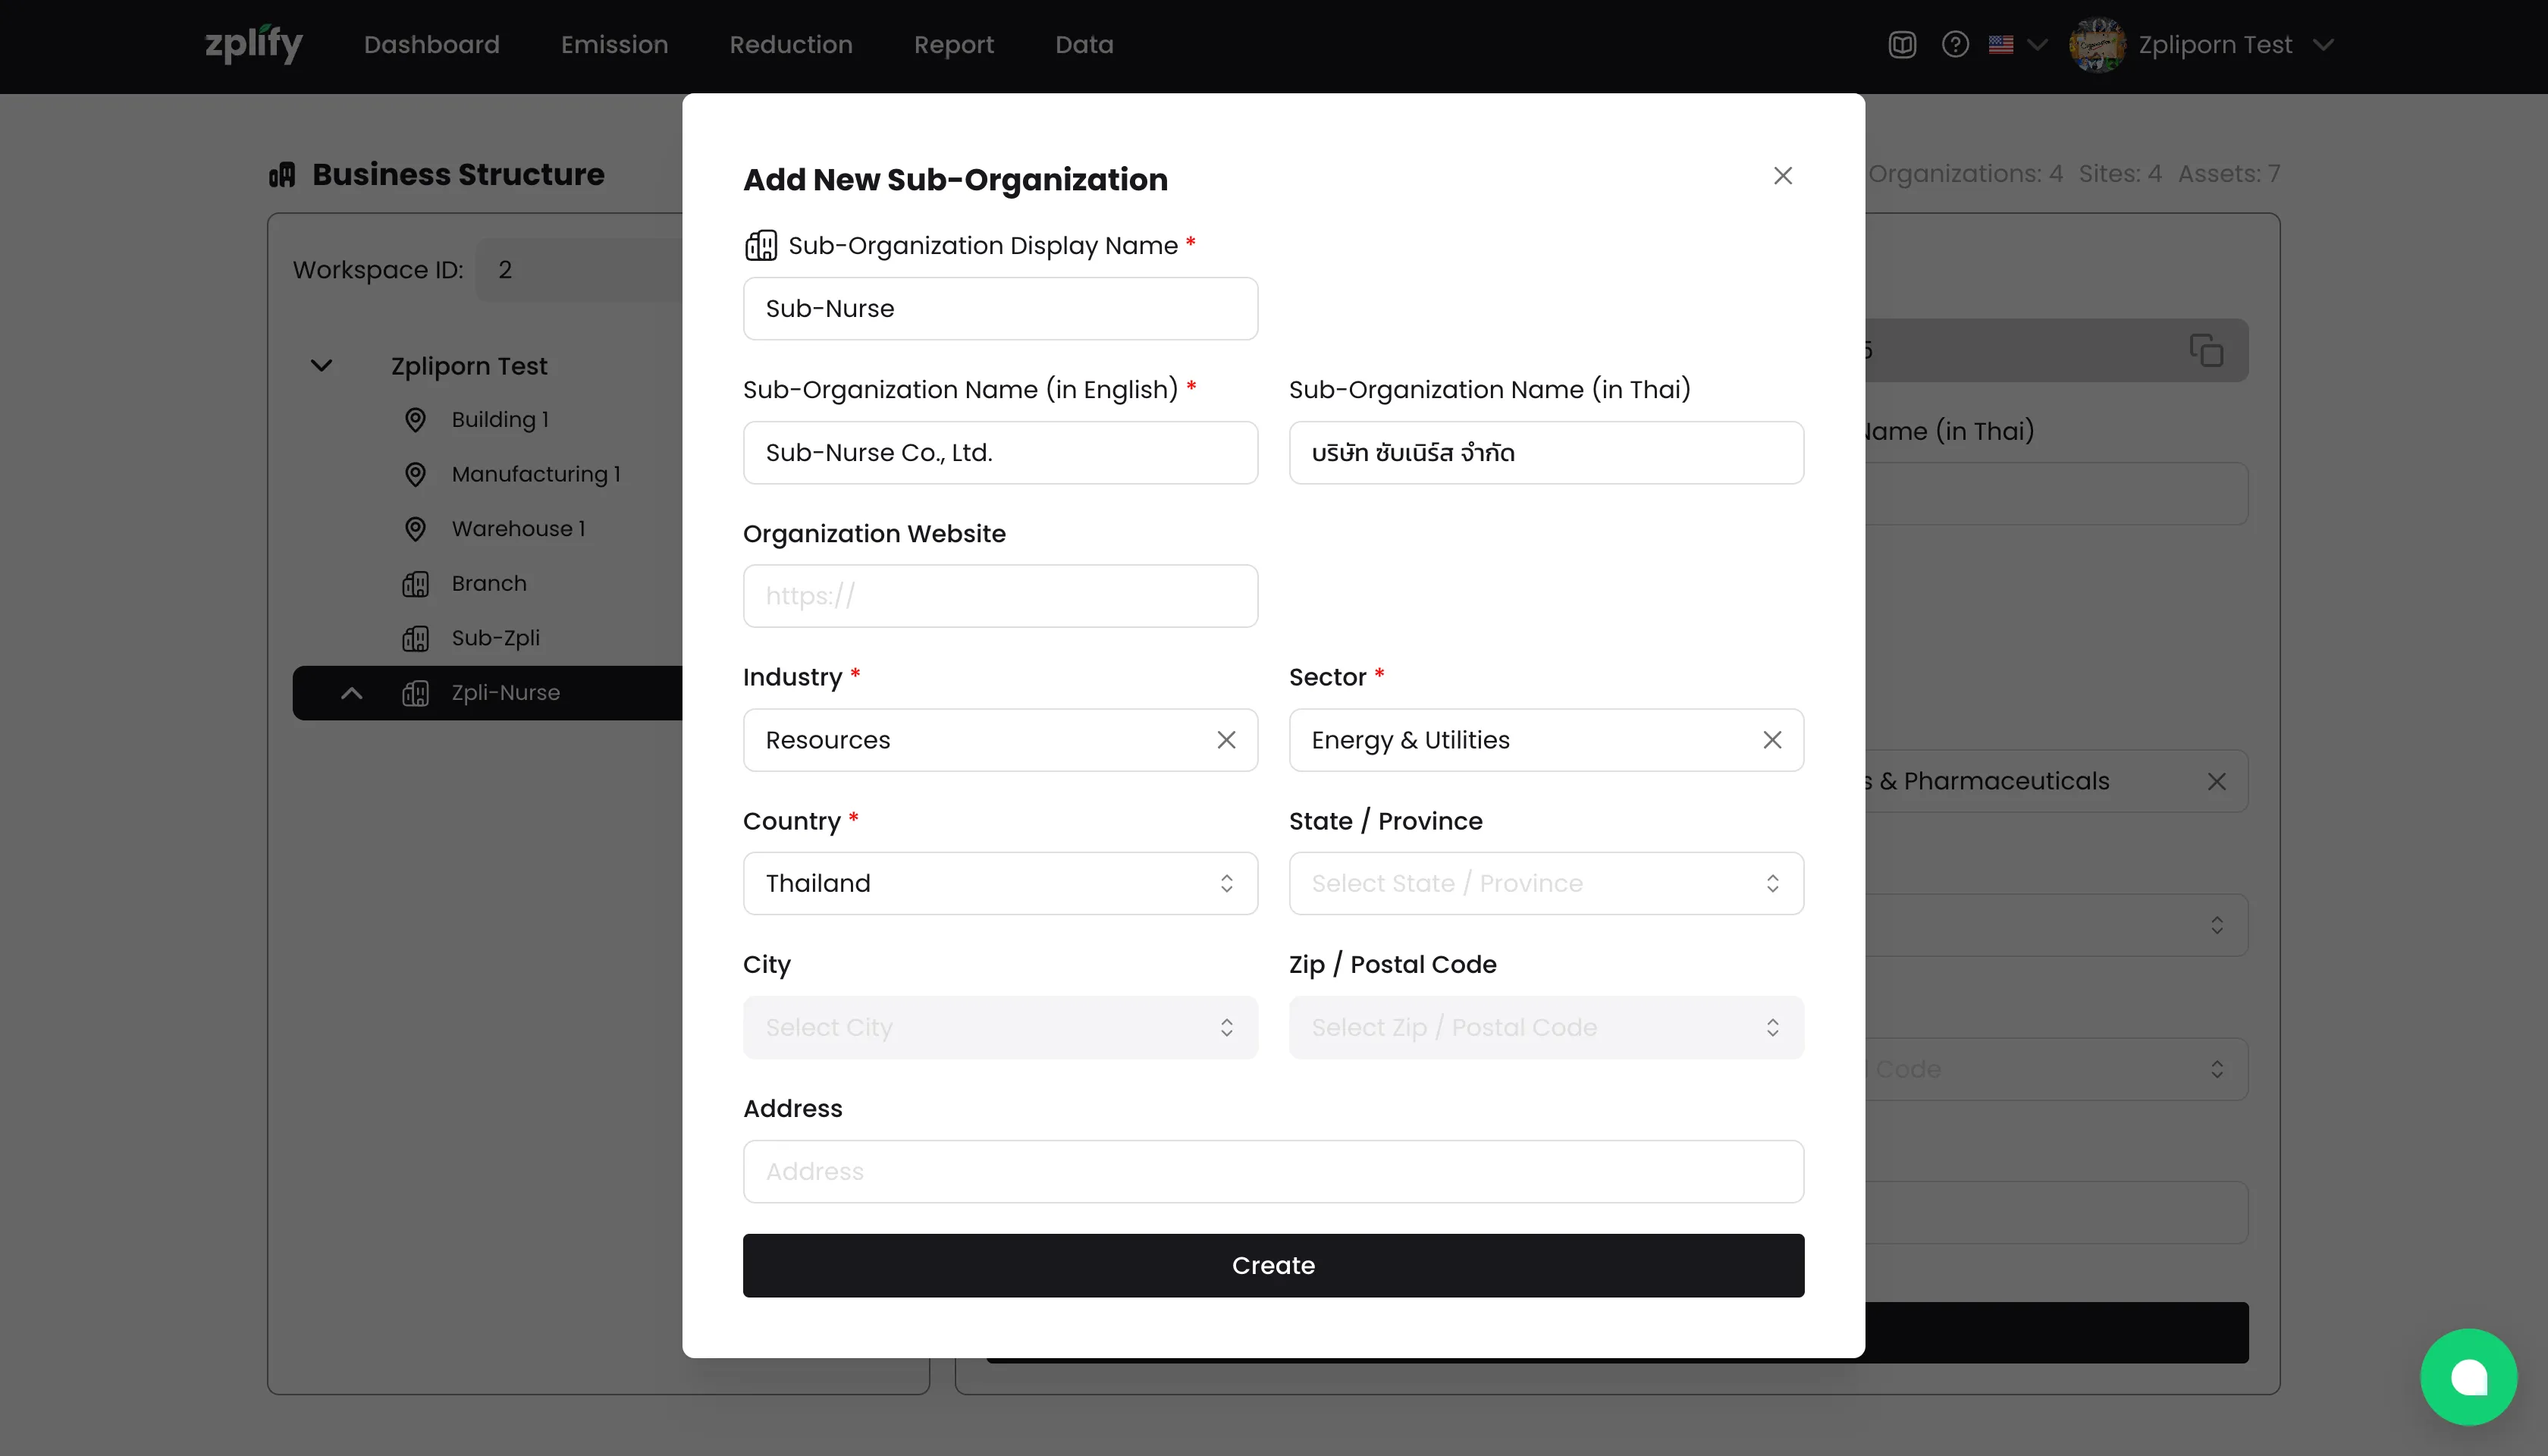Click the help question mark icon
2548x1456 pixels.
tap(1955, 45)
